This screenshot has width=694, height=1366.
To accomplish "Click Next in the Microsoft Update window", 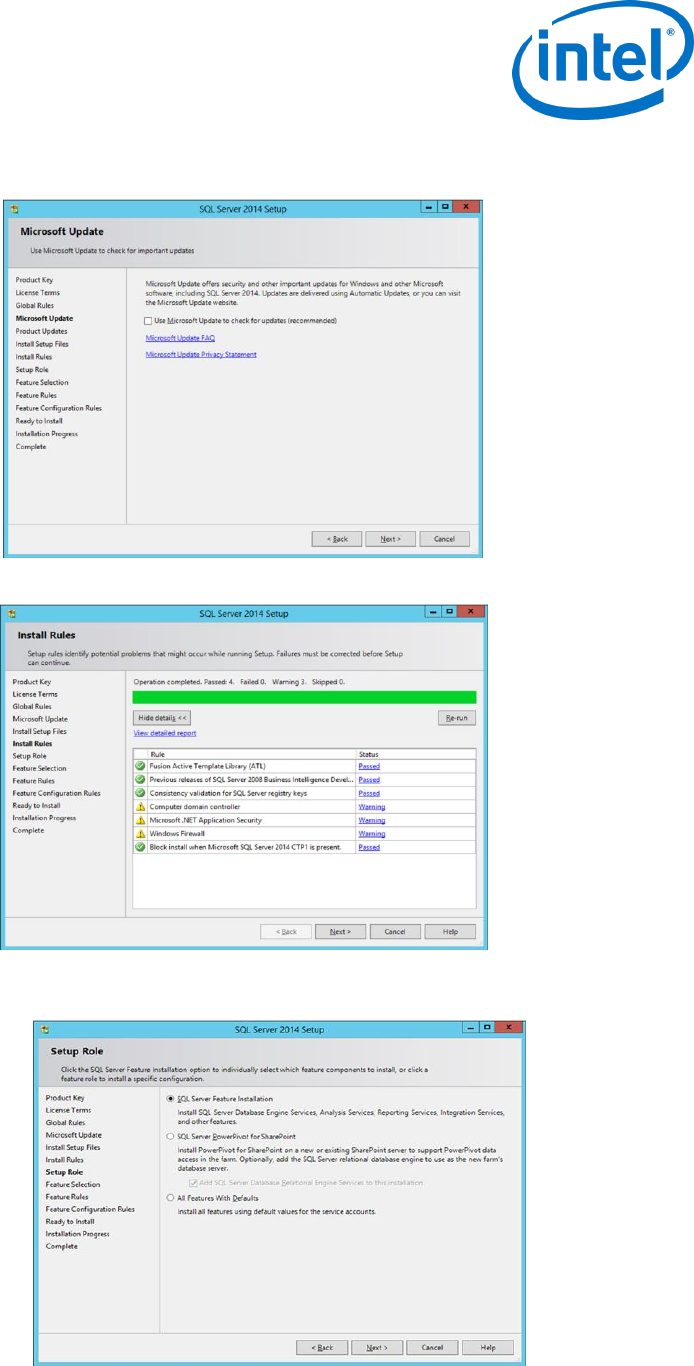I will 390,538.
